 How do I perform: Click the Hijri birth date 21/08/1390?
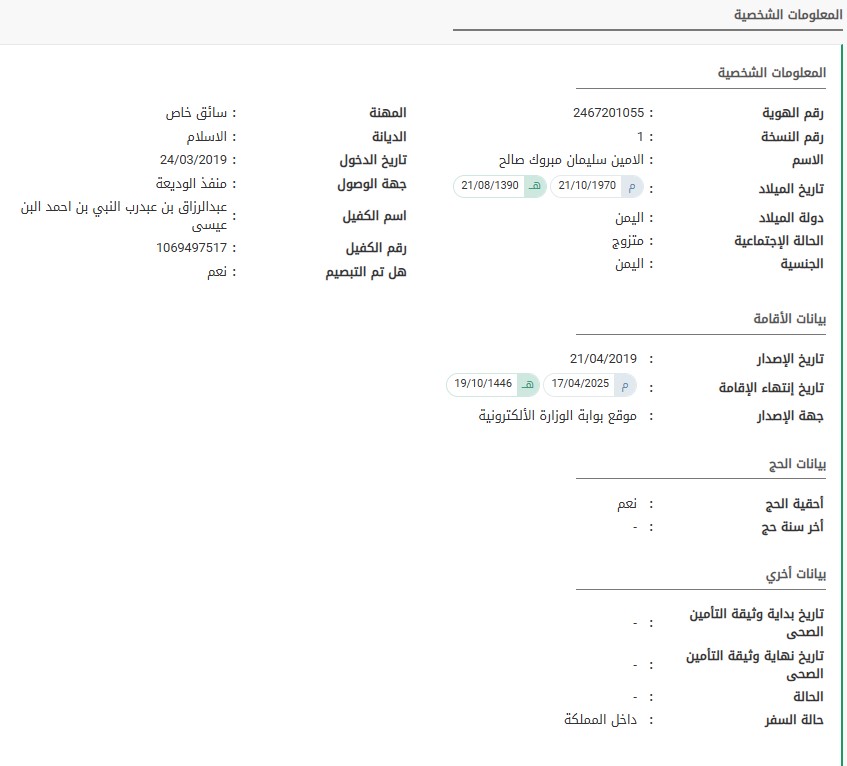pos(490,186)
